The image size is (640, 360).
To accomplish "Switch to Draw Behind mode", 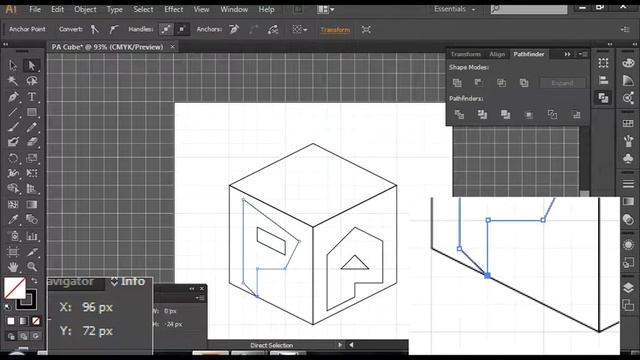I will [x=24, y=337].
